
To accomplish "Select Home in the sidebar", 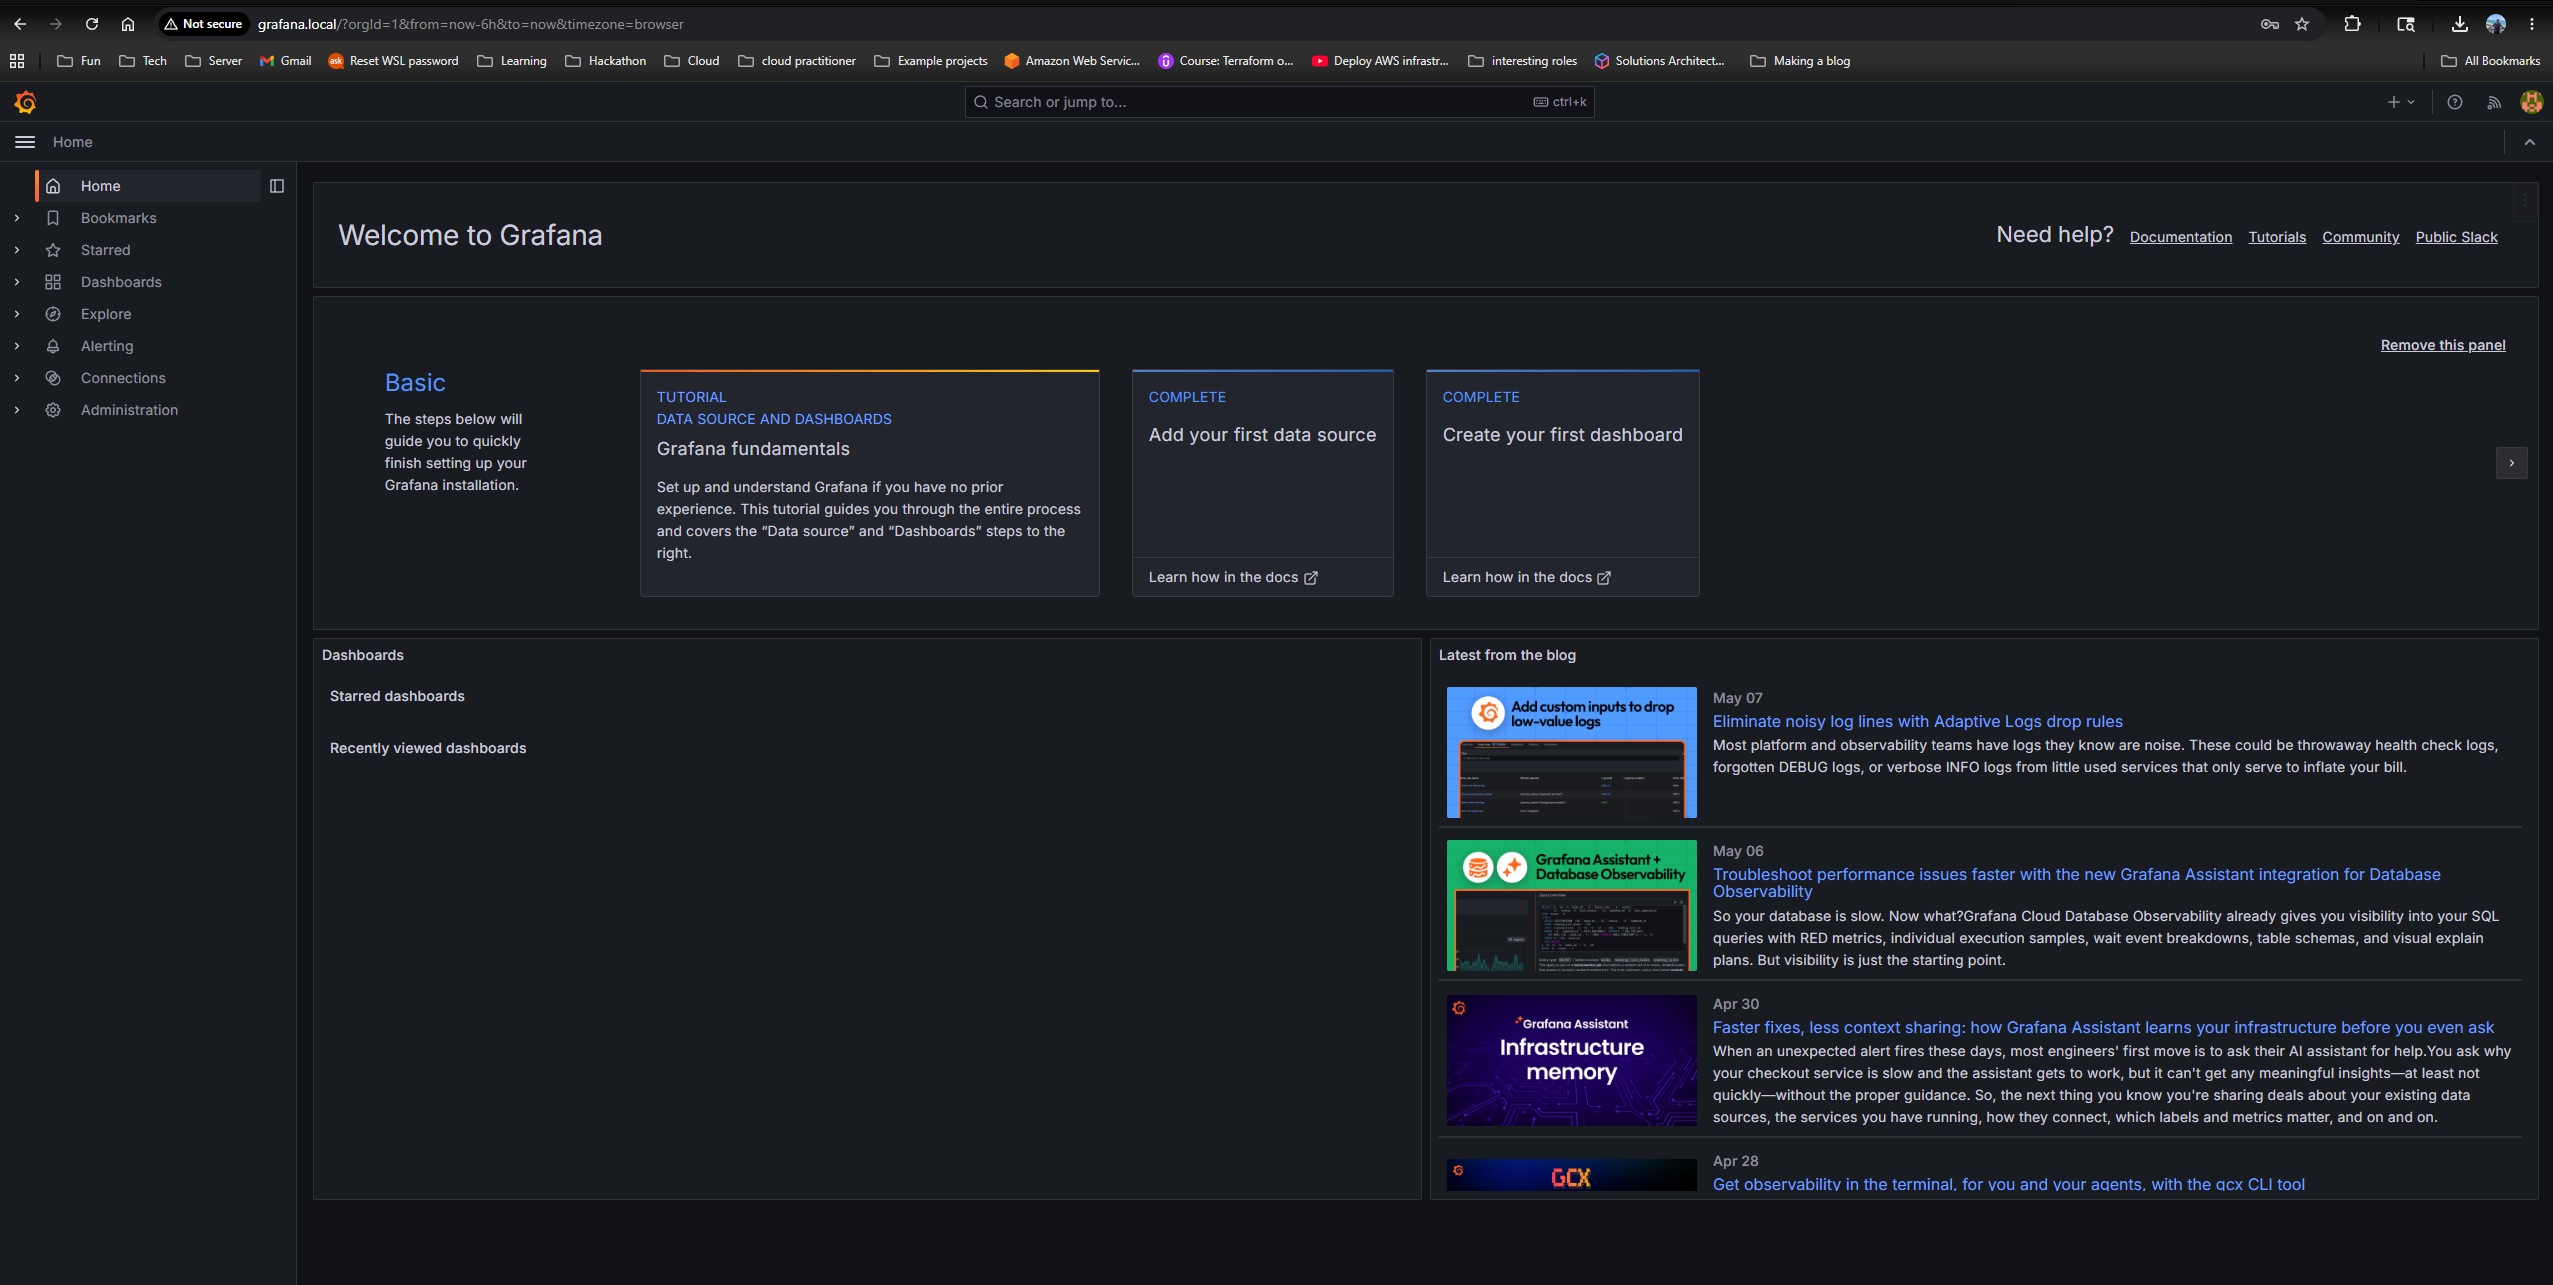I will [148, 186].
